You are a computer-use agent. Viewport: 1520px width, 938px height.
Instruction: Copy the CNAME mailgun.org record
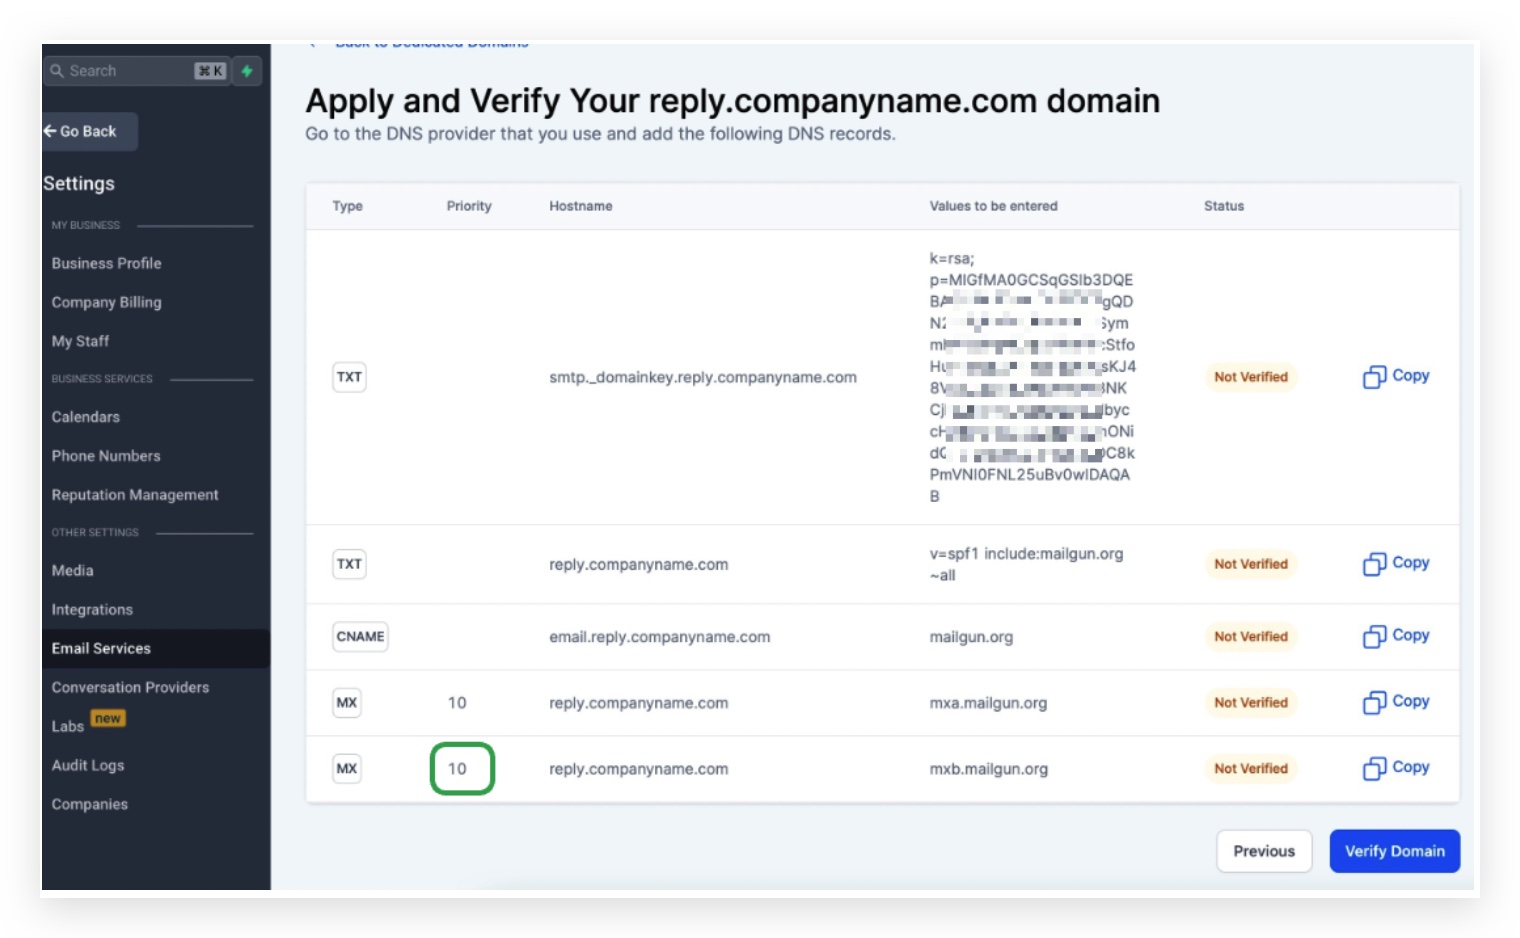coord(1396,636)
